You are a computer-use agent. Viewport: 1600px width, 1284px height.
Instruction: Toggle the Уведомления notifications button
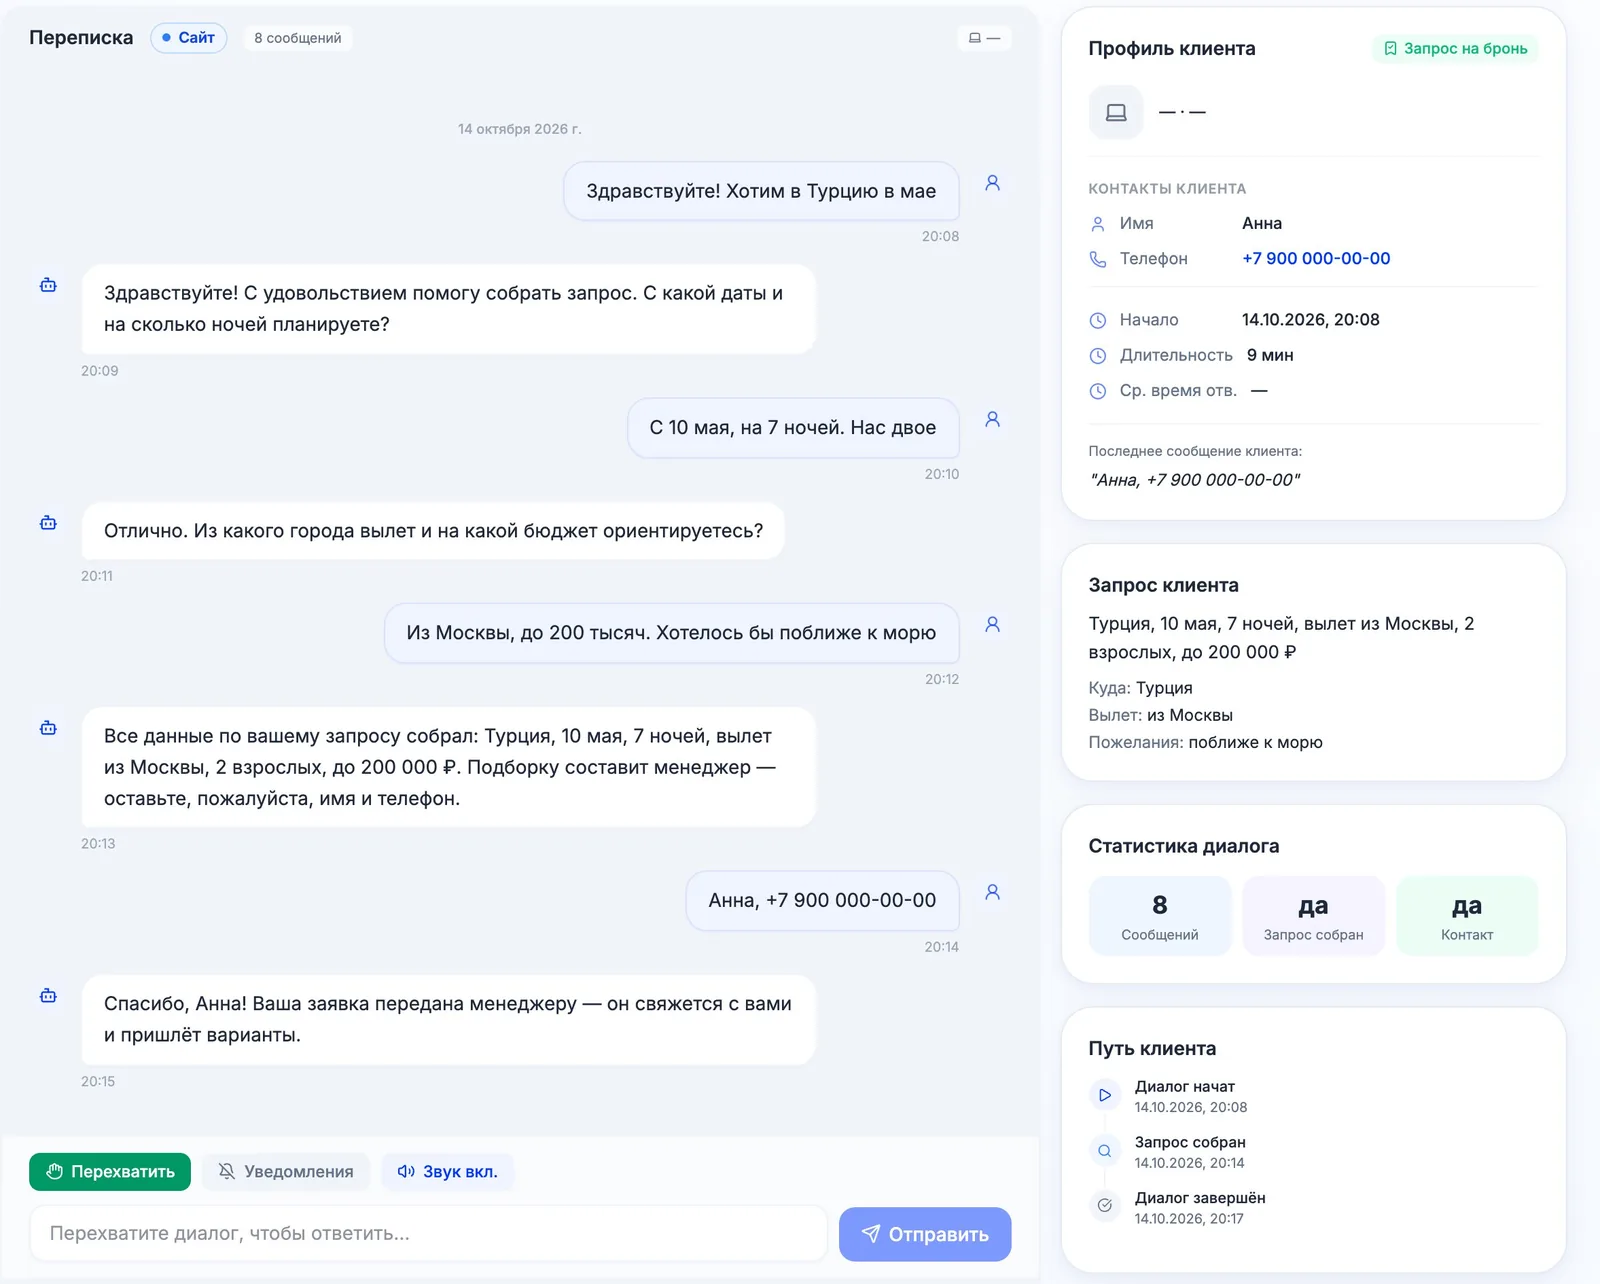286,1172
